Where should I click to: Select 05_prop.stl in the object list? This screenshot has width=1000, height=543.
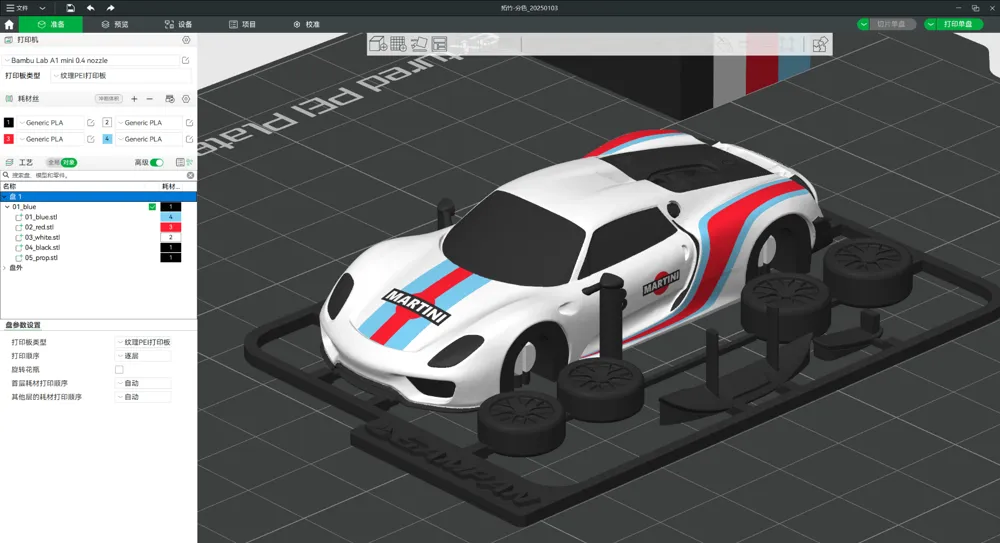(41, 258)
